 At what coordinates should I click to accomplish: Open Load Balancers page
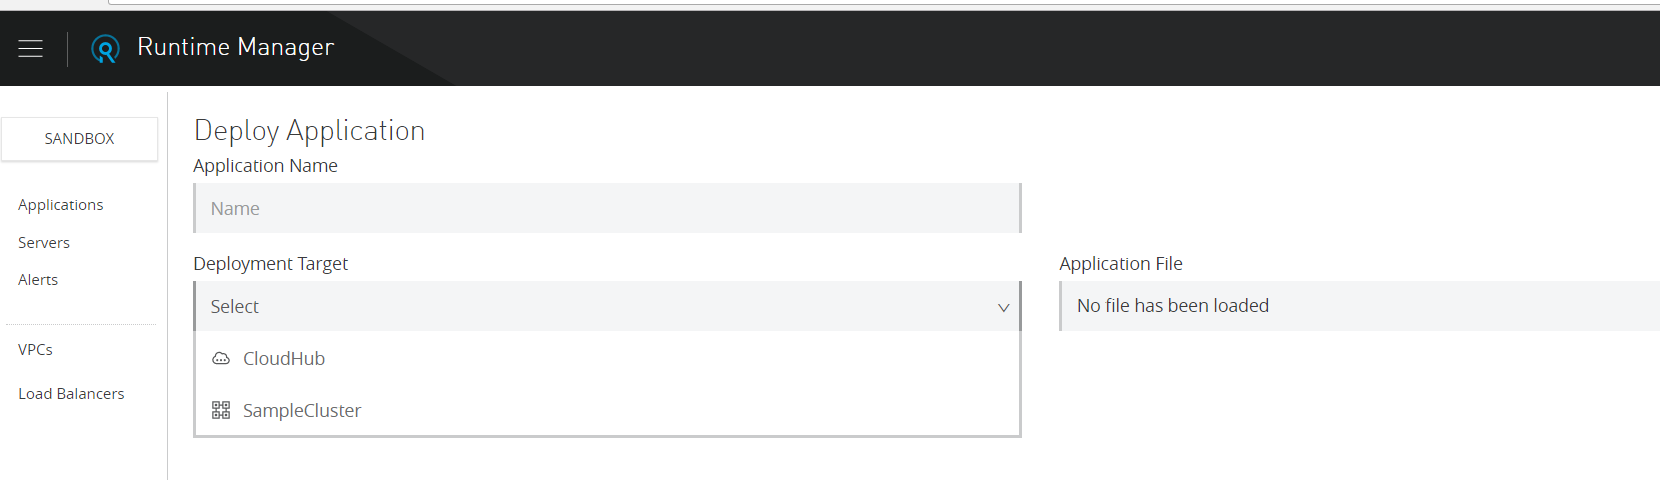(71, 394)
